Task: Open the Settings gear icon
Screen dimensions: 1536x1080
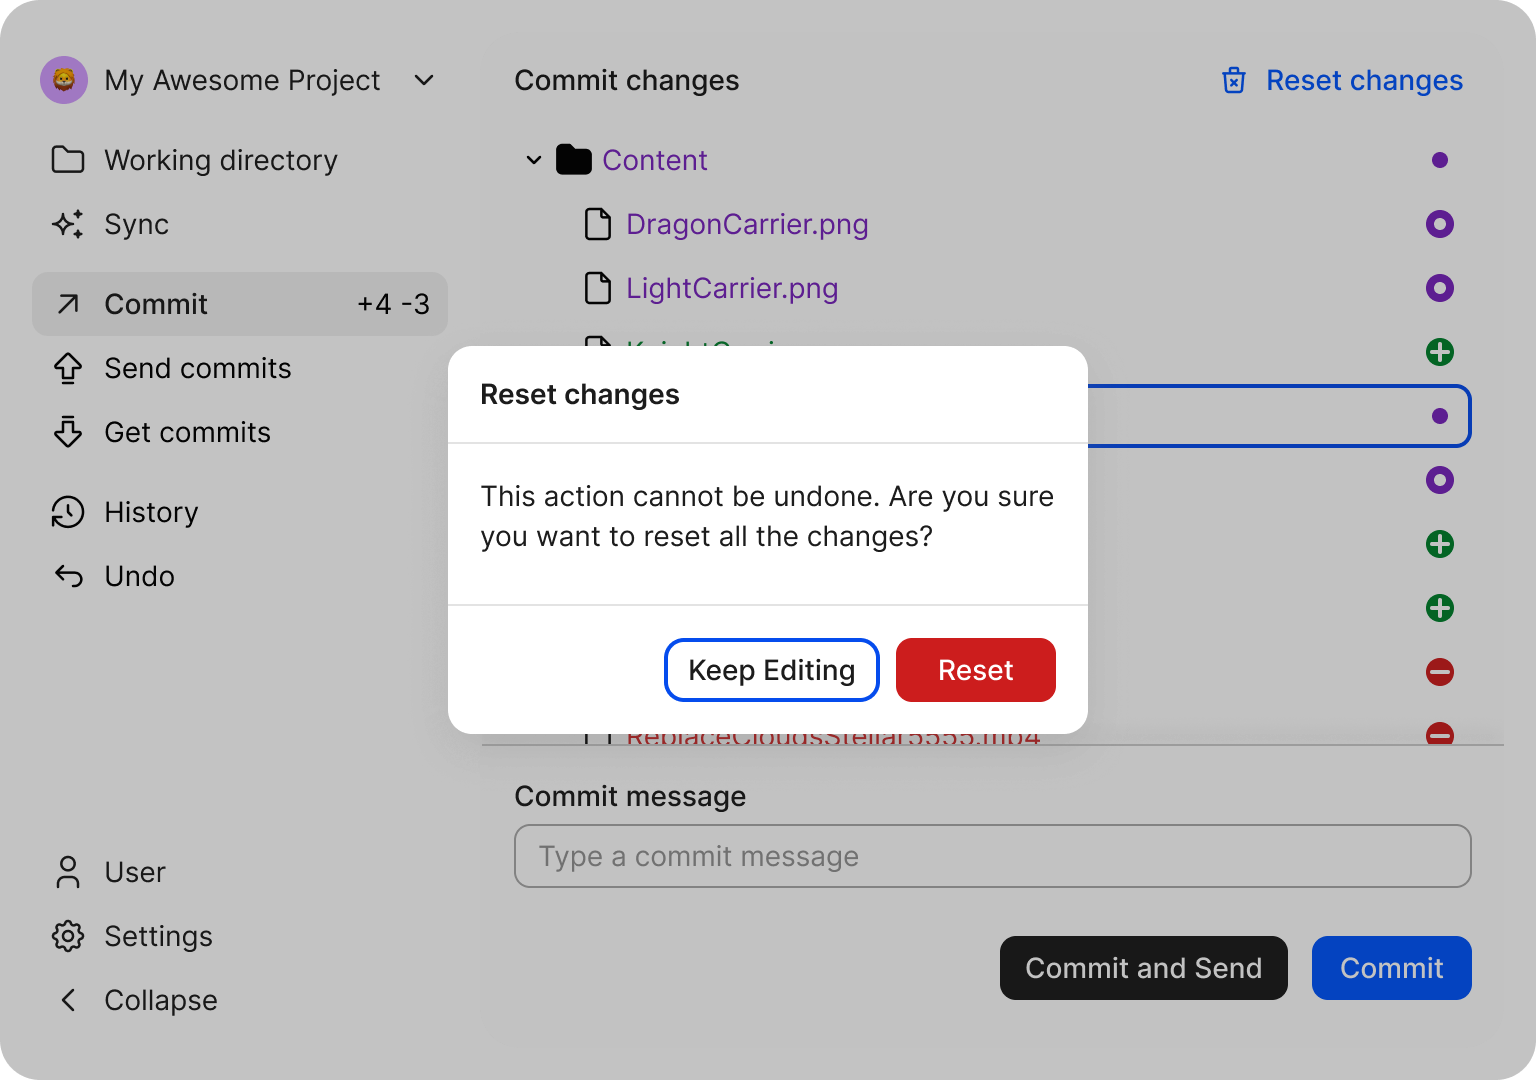Action: click(68, 936)
